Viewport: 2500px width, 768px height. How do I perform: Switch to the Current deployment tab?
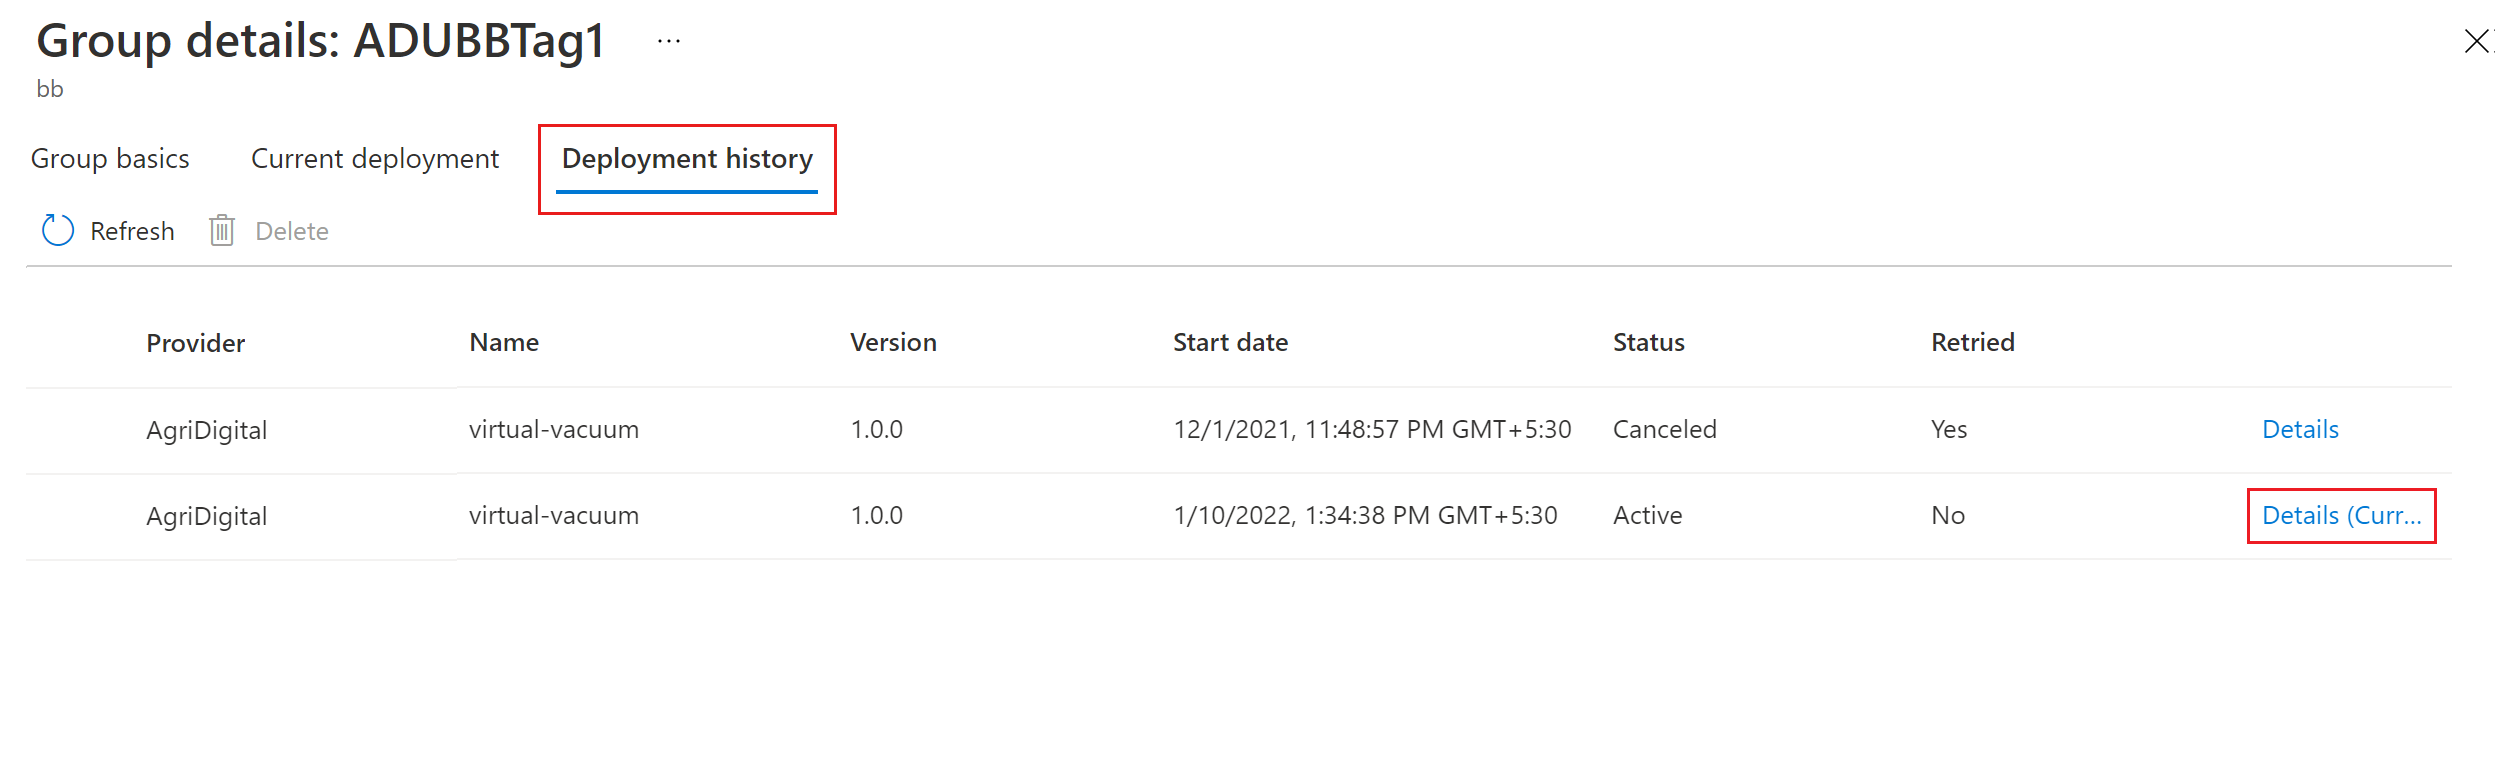[x=375, y=159]
